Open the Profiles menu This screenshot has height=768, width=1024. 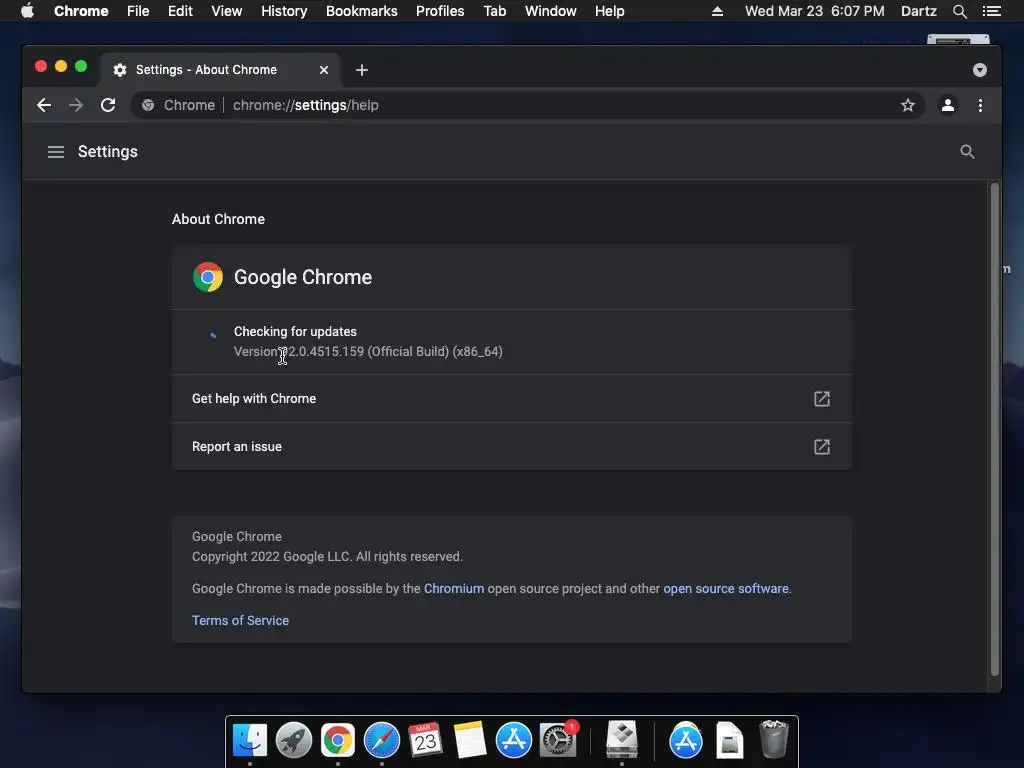click(x=440, y=11)
